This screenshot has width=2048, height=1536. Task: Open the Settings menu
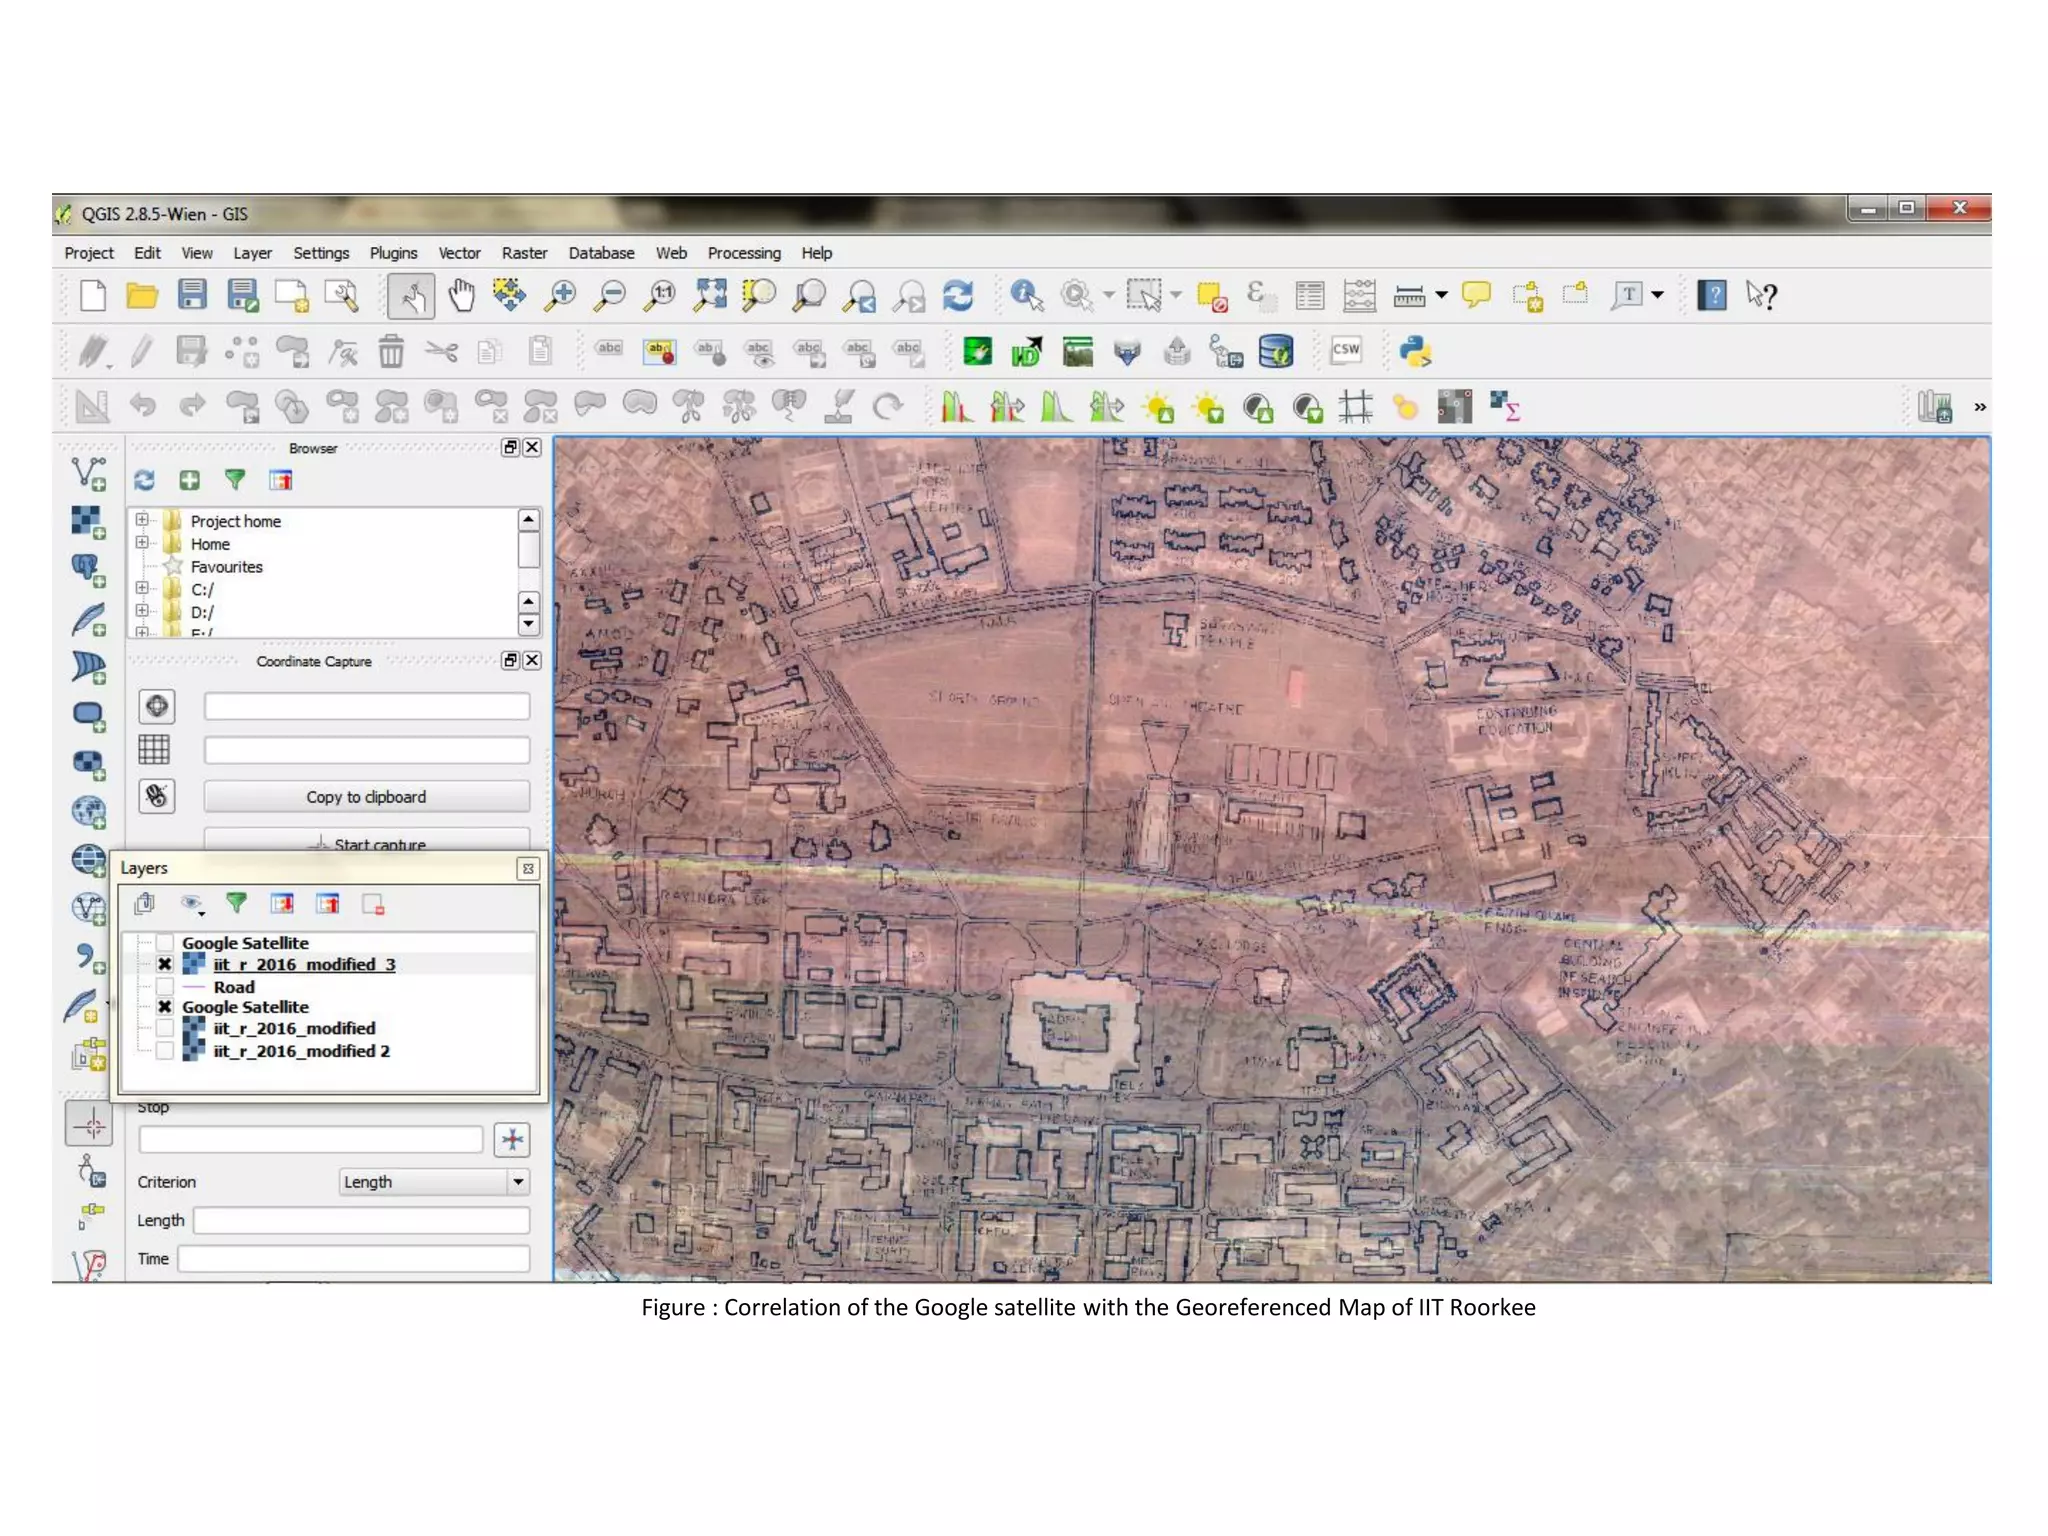(x=321, y=253)
